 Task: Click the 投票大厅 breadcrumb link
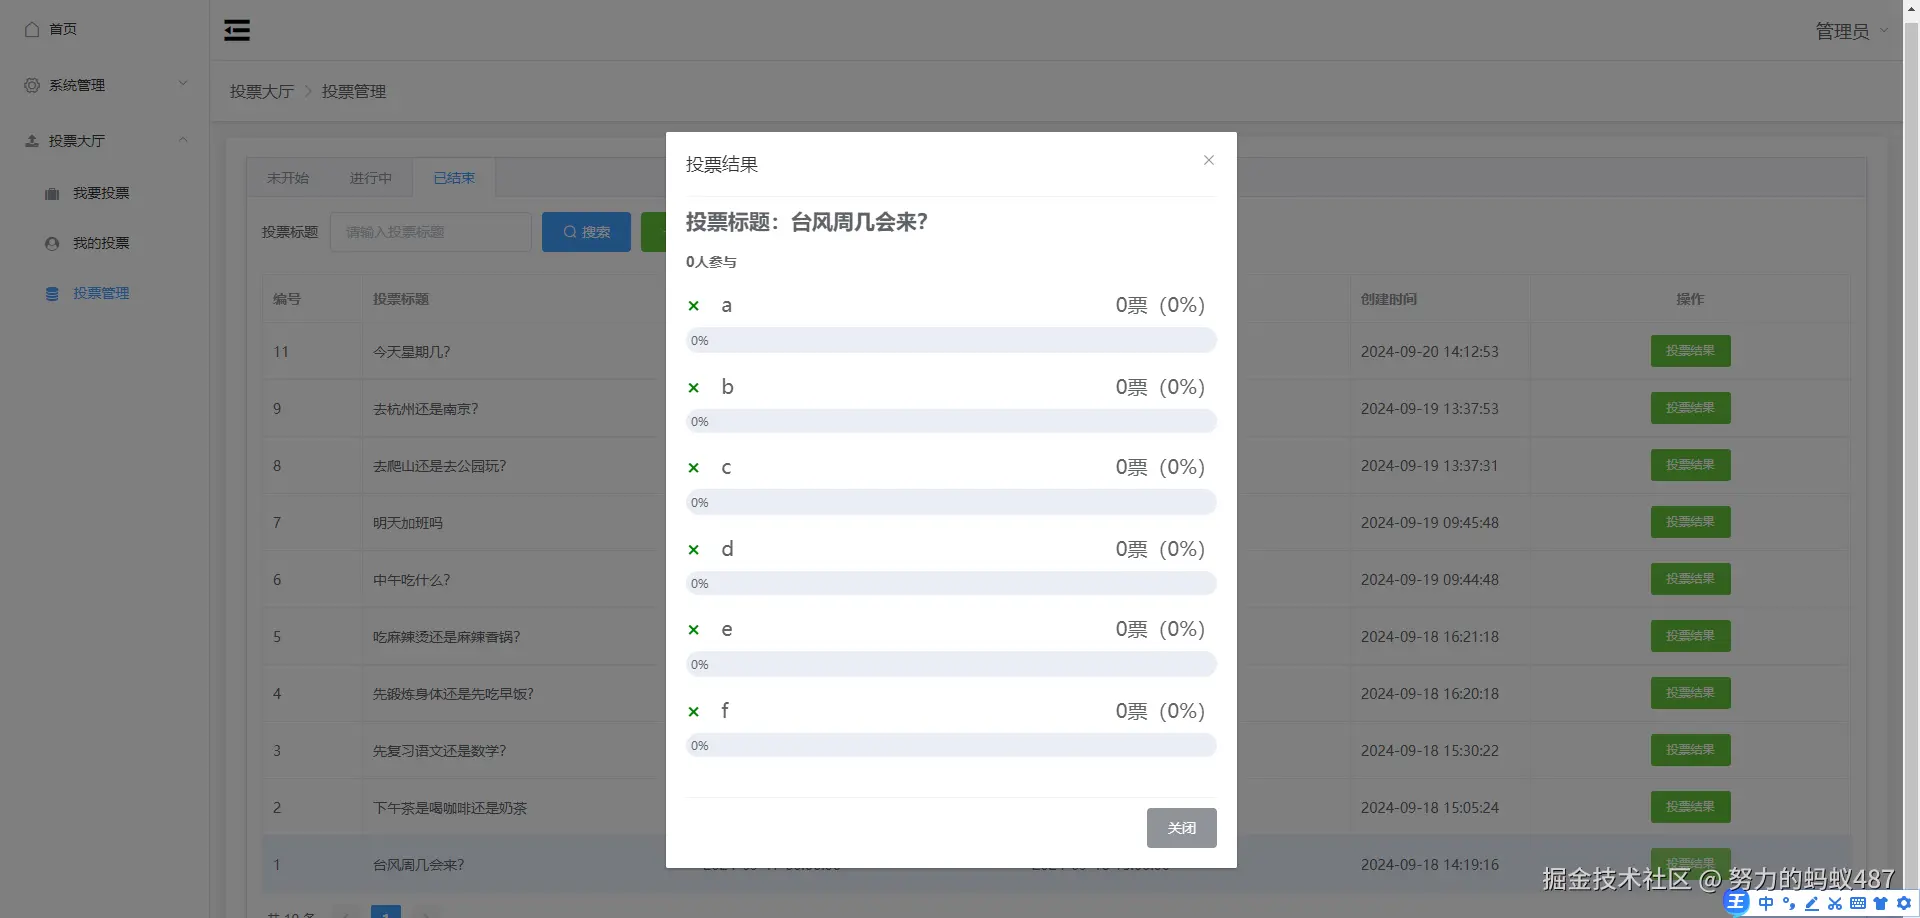tap(262, 91)
